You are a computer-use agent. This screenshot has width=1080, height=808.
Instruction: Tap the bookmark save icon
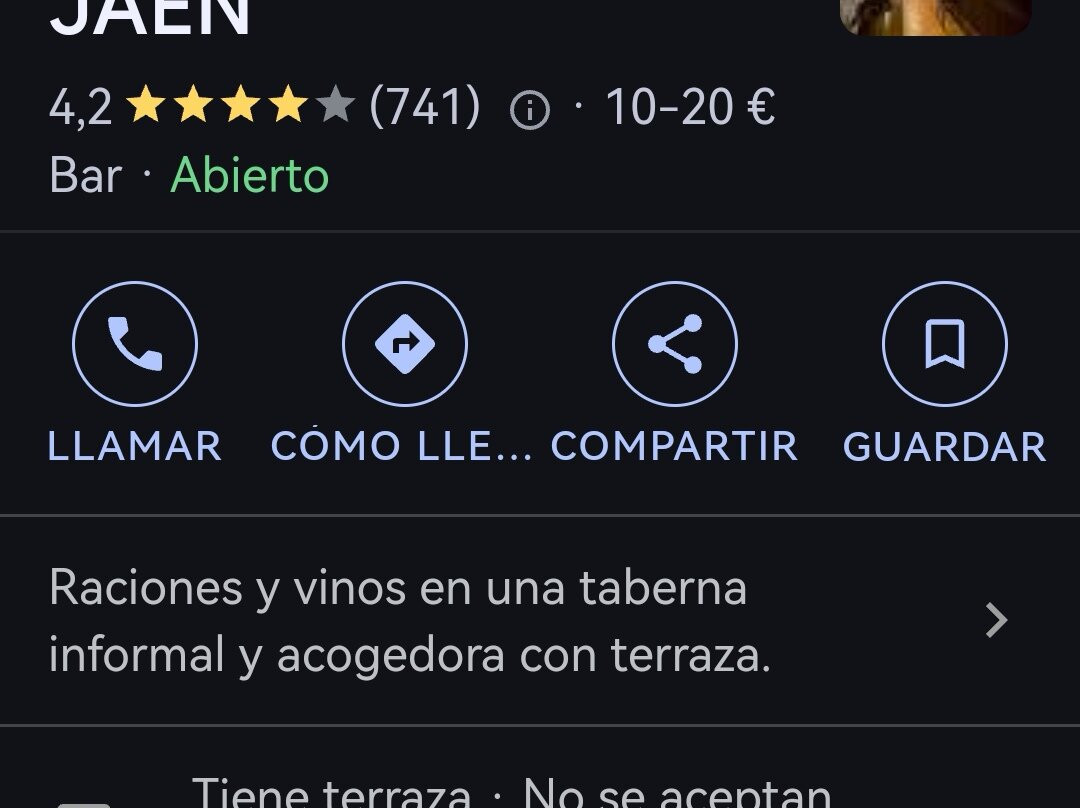[945, 343]
